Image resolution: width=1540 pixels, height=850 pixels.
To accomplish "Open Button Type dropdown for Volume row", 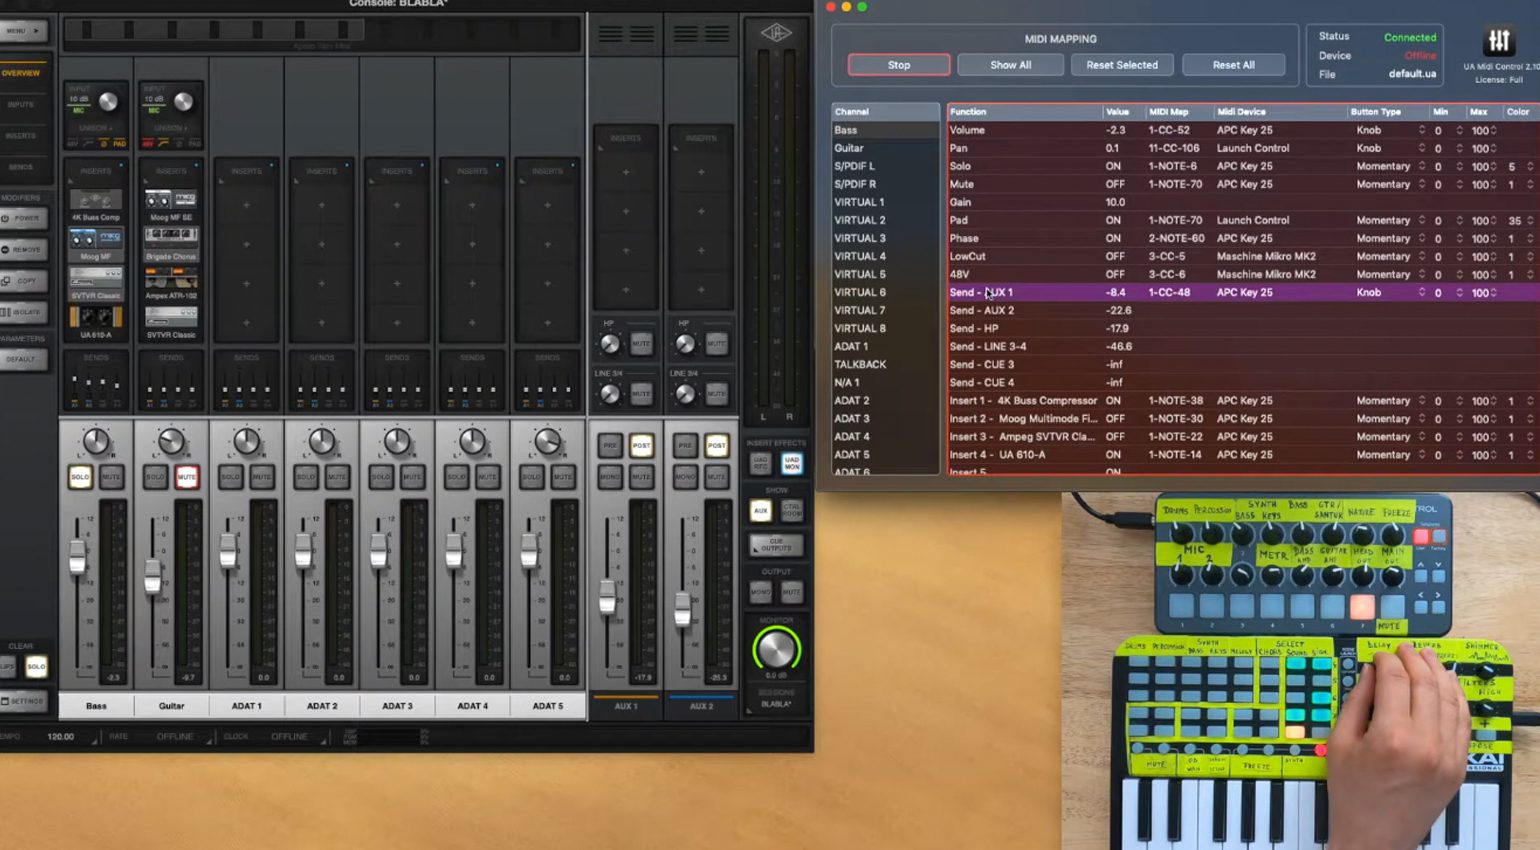I will click(x=1421, y=130).
